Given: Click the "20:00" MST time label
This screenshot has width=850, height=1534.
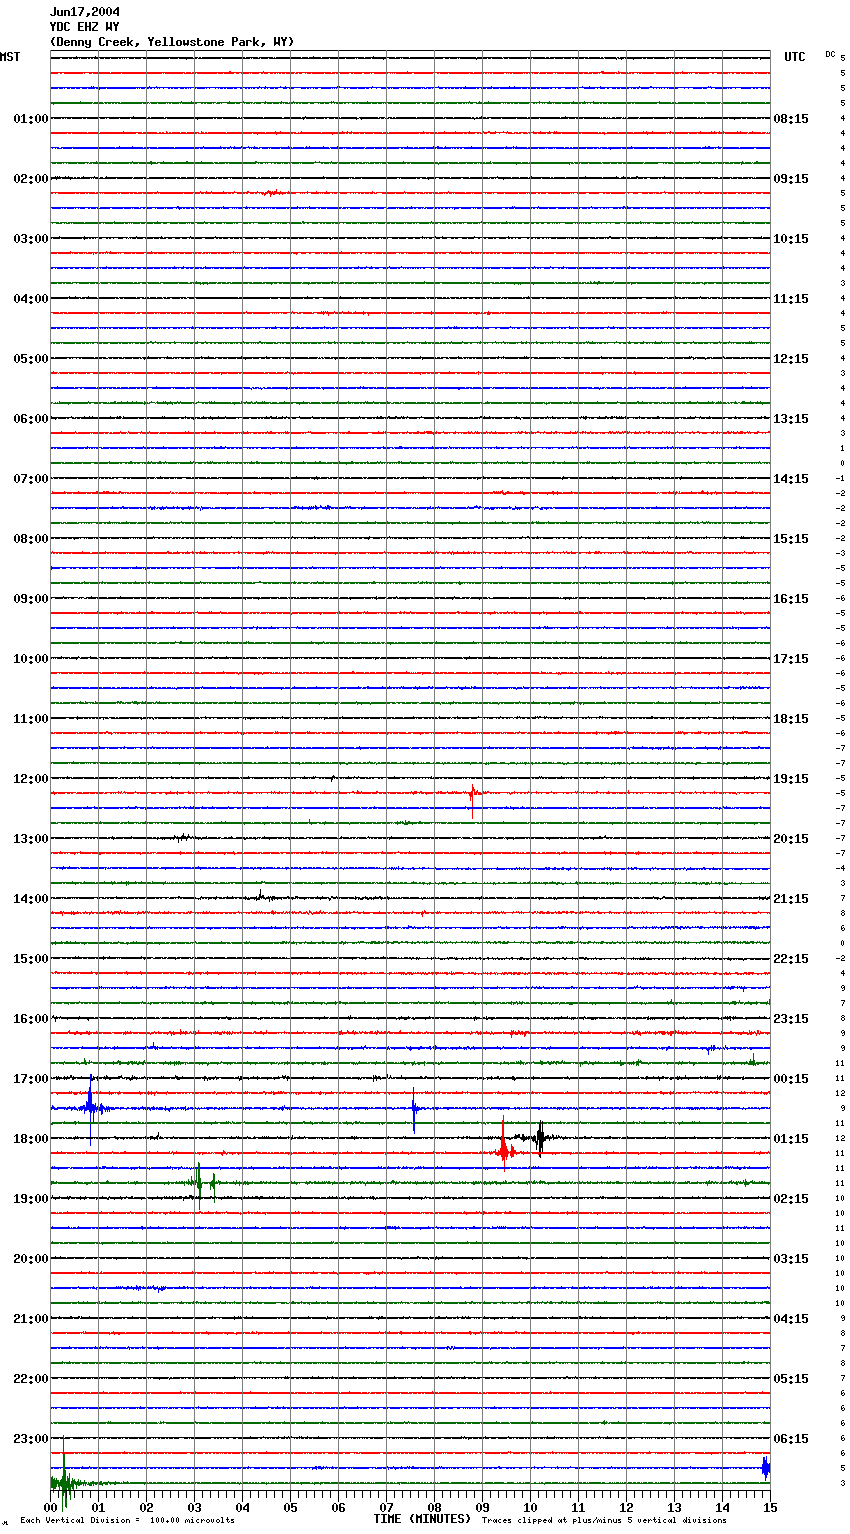Looking at the screenshot, I should 31,1259.
